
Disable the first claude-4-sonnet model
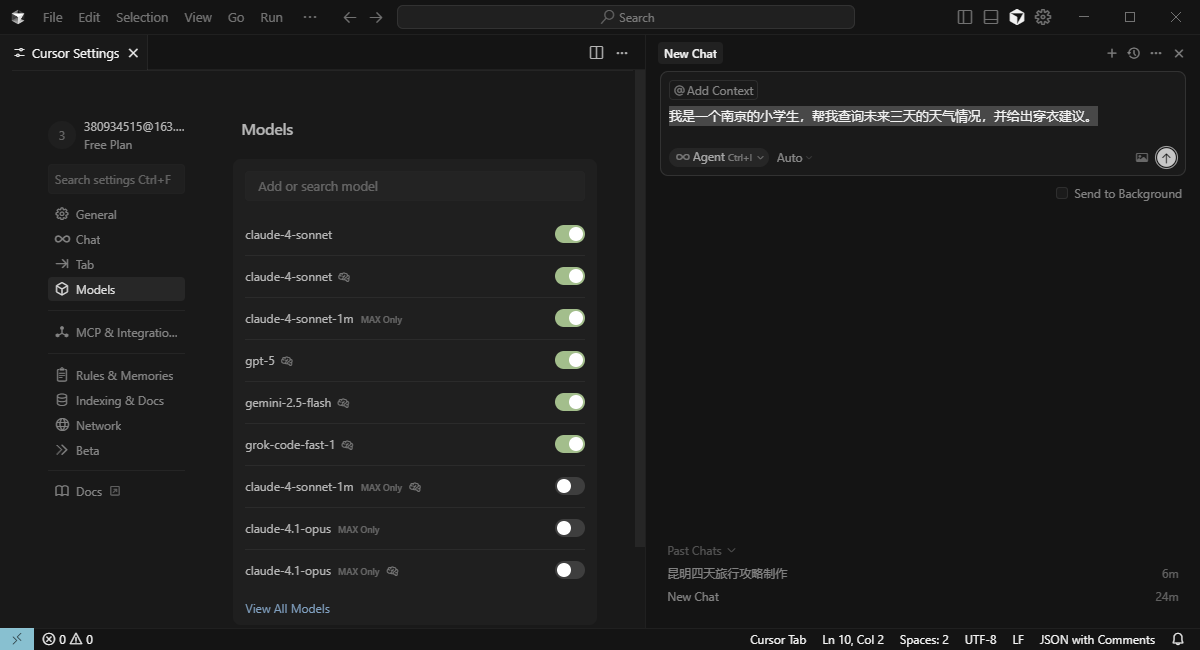570,234
